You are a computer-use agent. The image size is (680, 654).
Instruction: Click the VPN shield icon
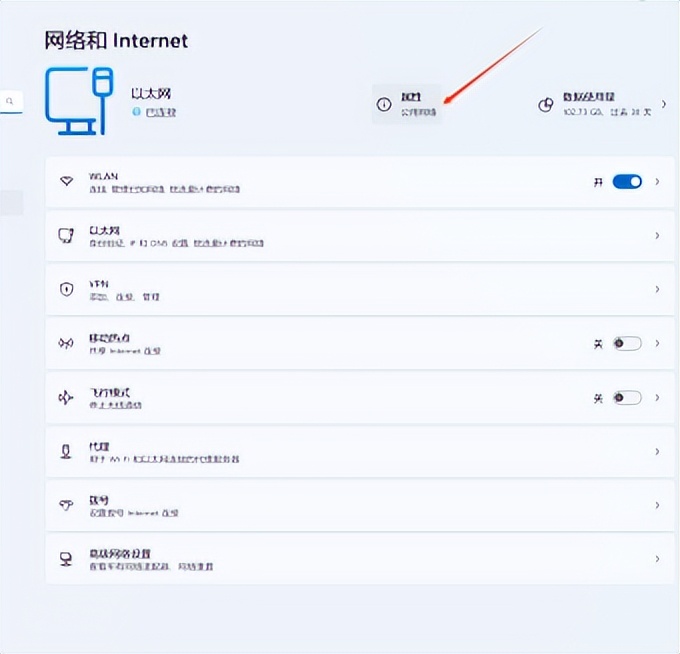point(67,289)
